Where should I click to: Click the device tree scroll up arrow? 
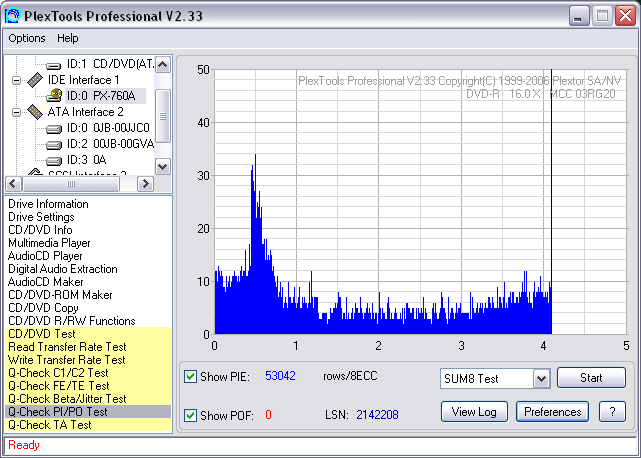163,65
